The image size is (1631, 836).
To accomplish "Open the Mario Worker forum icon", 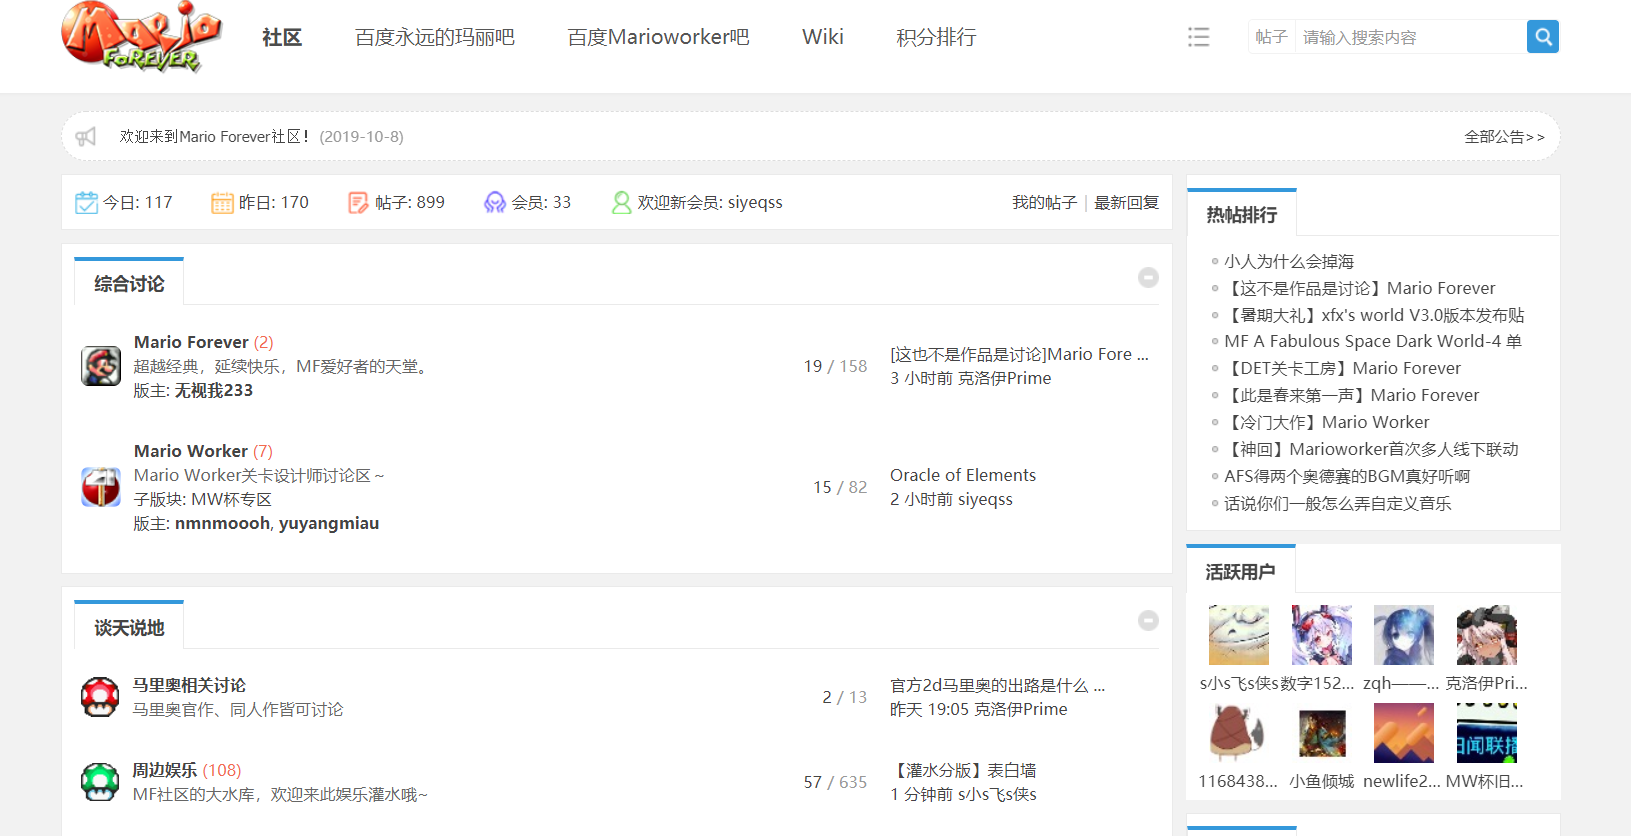I will 101,487.
